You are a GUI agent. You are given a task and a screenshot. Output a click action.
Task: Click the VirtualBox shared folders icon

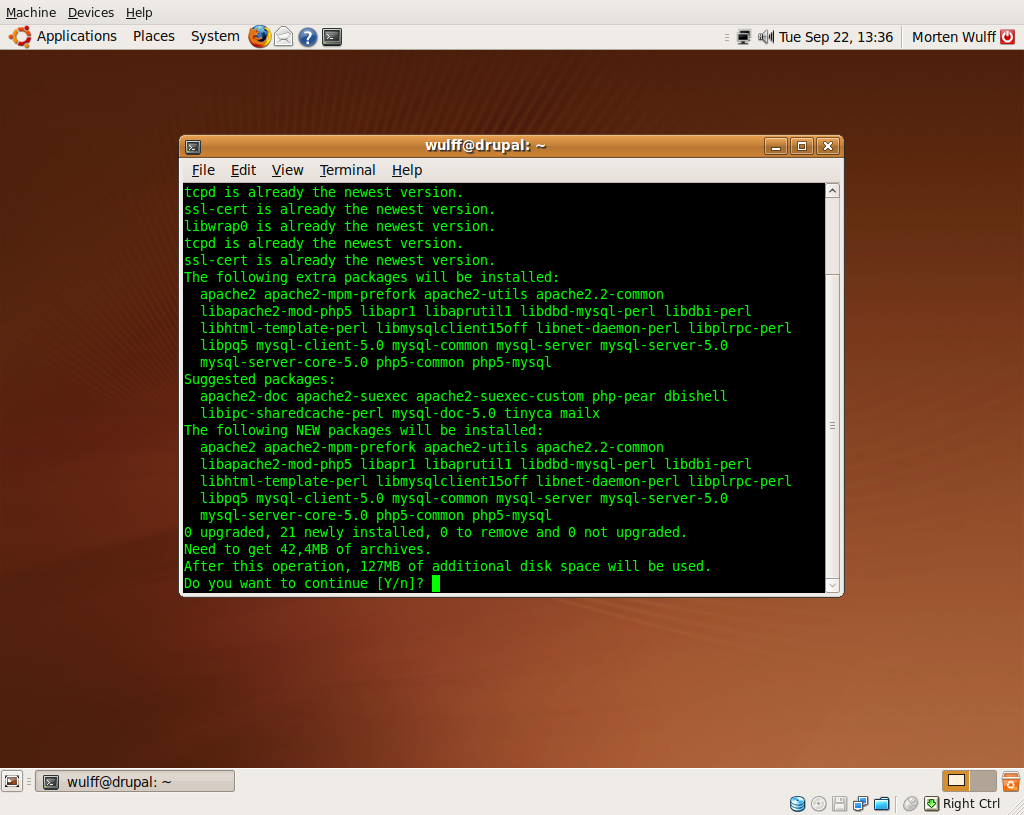point(882,803)
